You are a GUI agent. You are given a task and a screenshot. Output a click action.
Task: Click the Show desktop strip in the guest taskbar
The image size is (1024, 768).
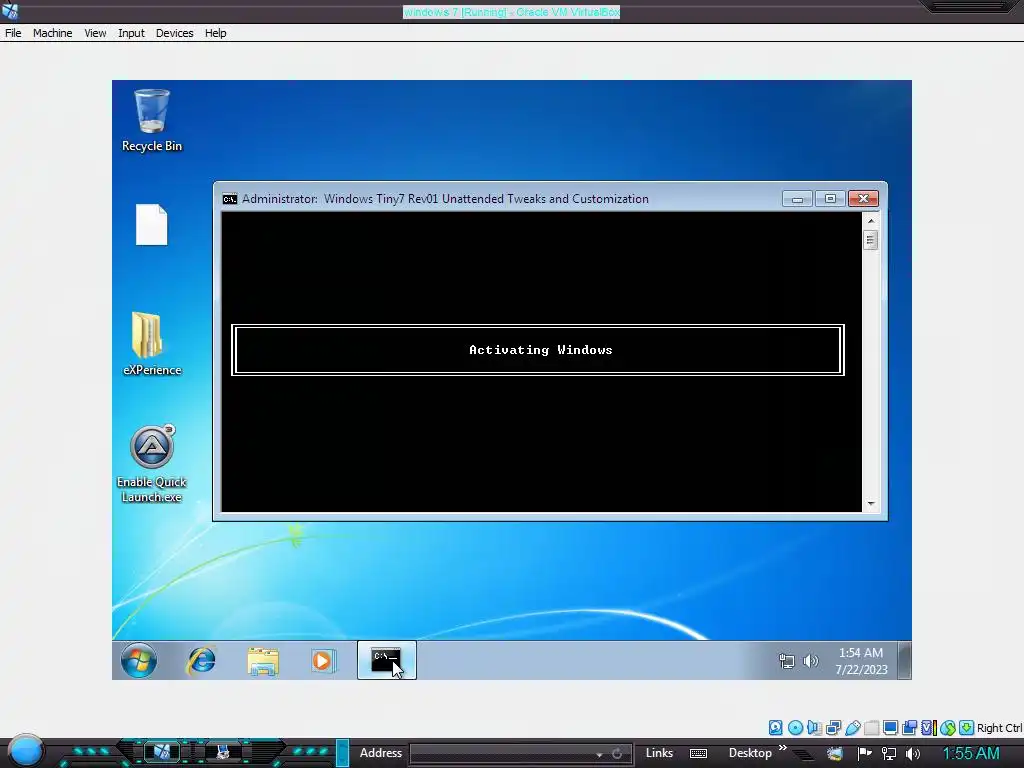click(904, 660)
